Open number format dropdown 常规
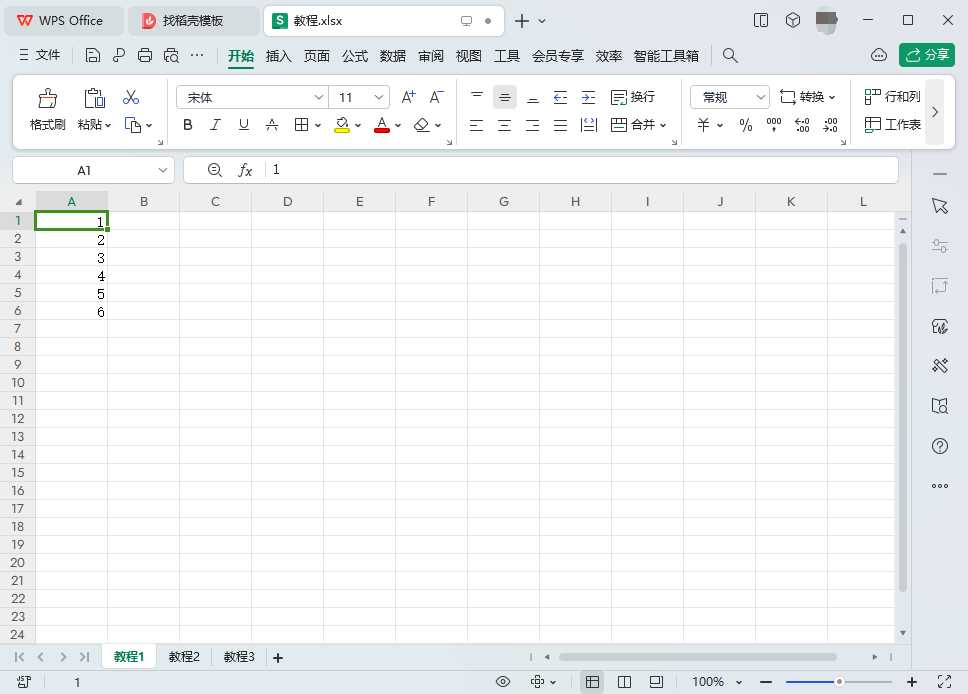Image resolution: width=968 pixels, height=694 pixels. point(761,97)
